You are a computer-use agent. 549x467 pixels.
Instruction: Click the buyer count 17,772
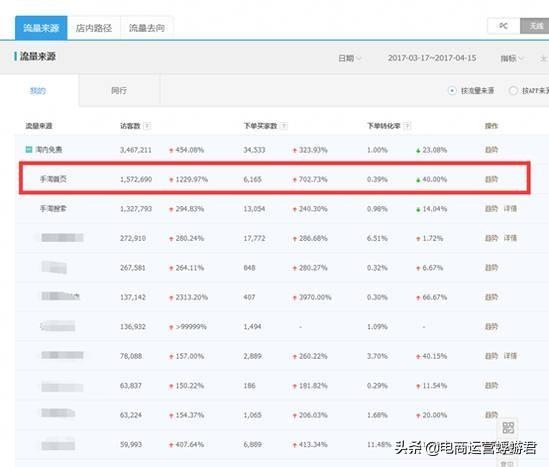coord(254,238)
